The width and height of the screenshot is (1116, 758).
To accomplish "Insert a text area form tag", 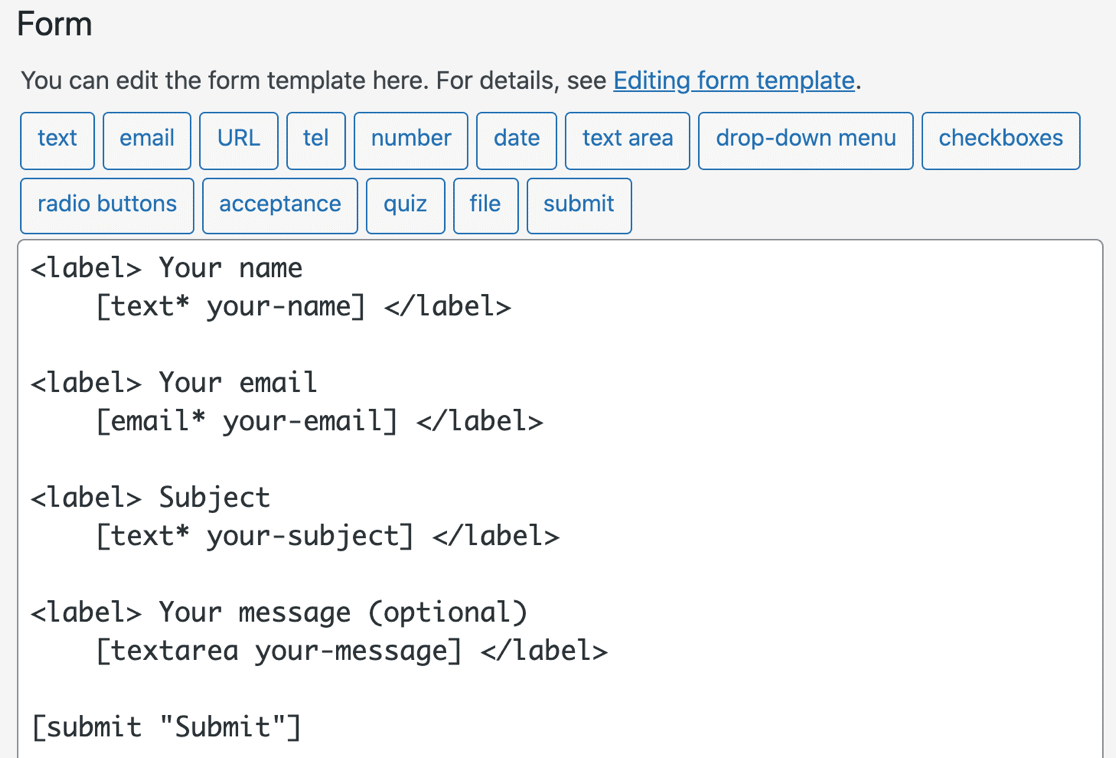I will 627,140.
